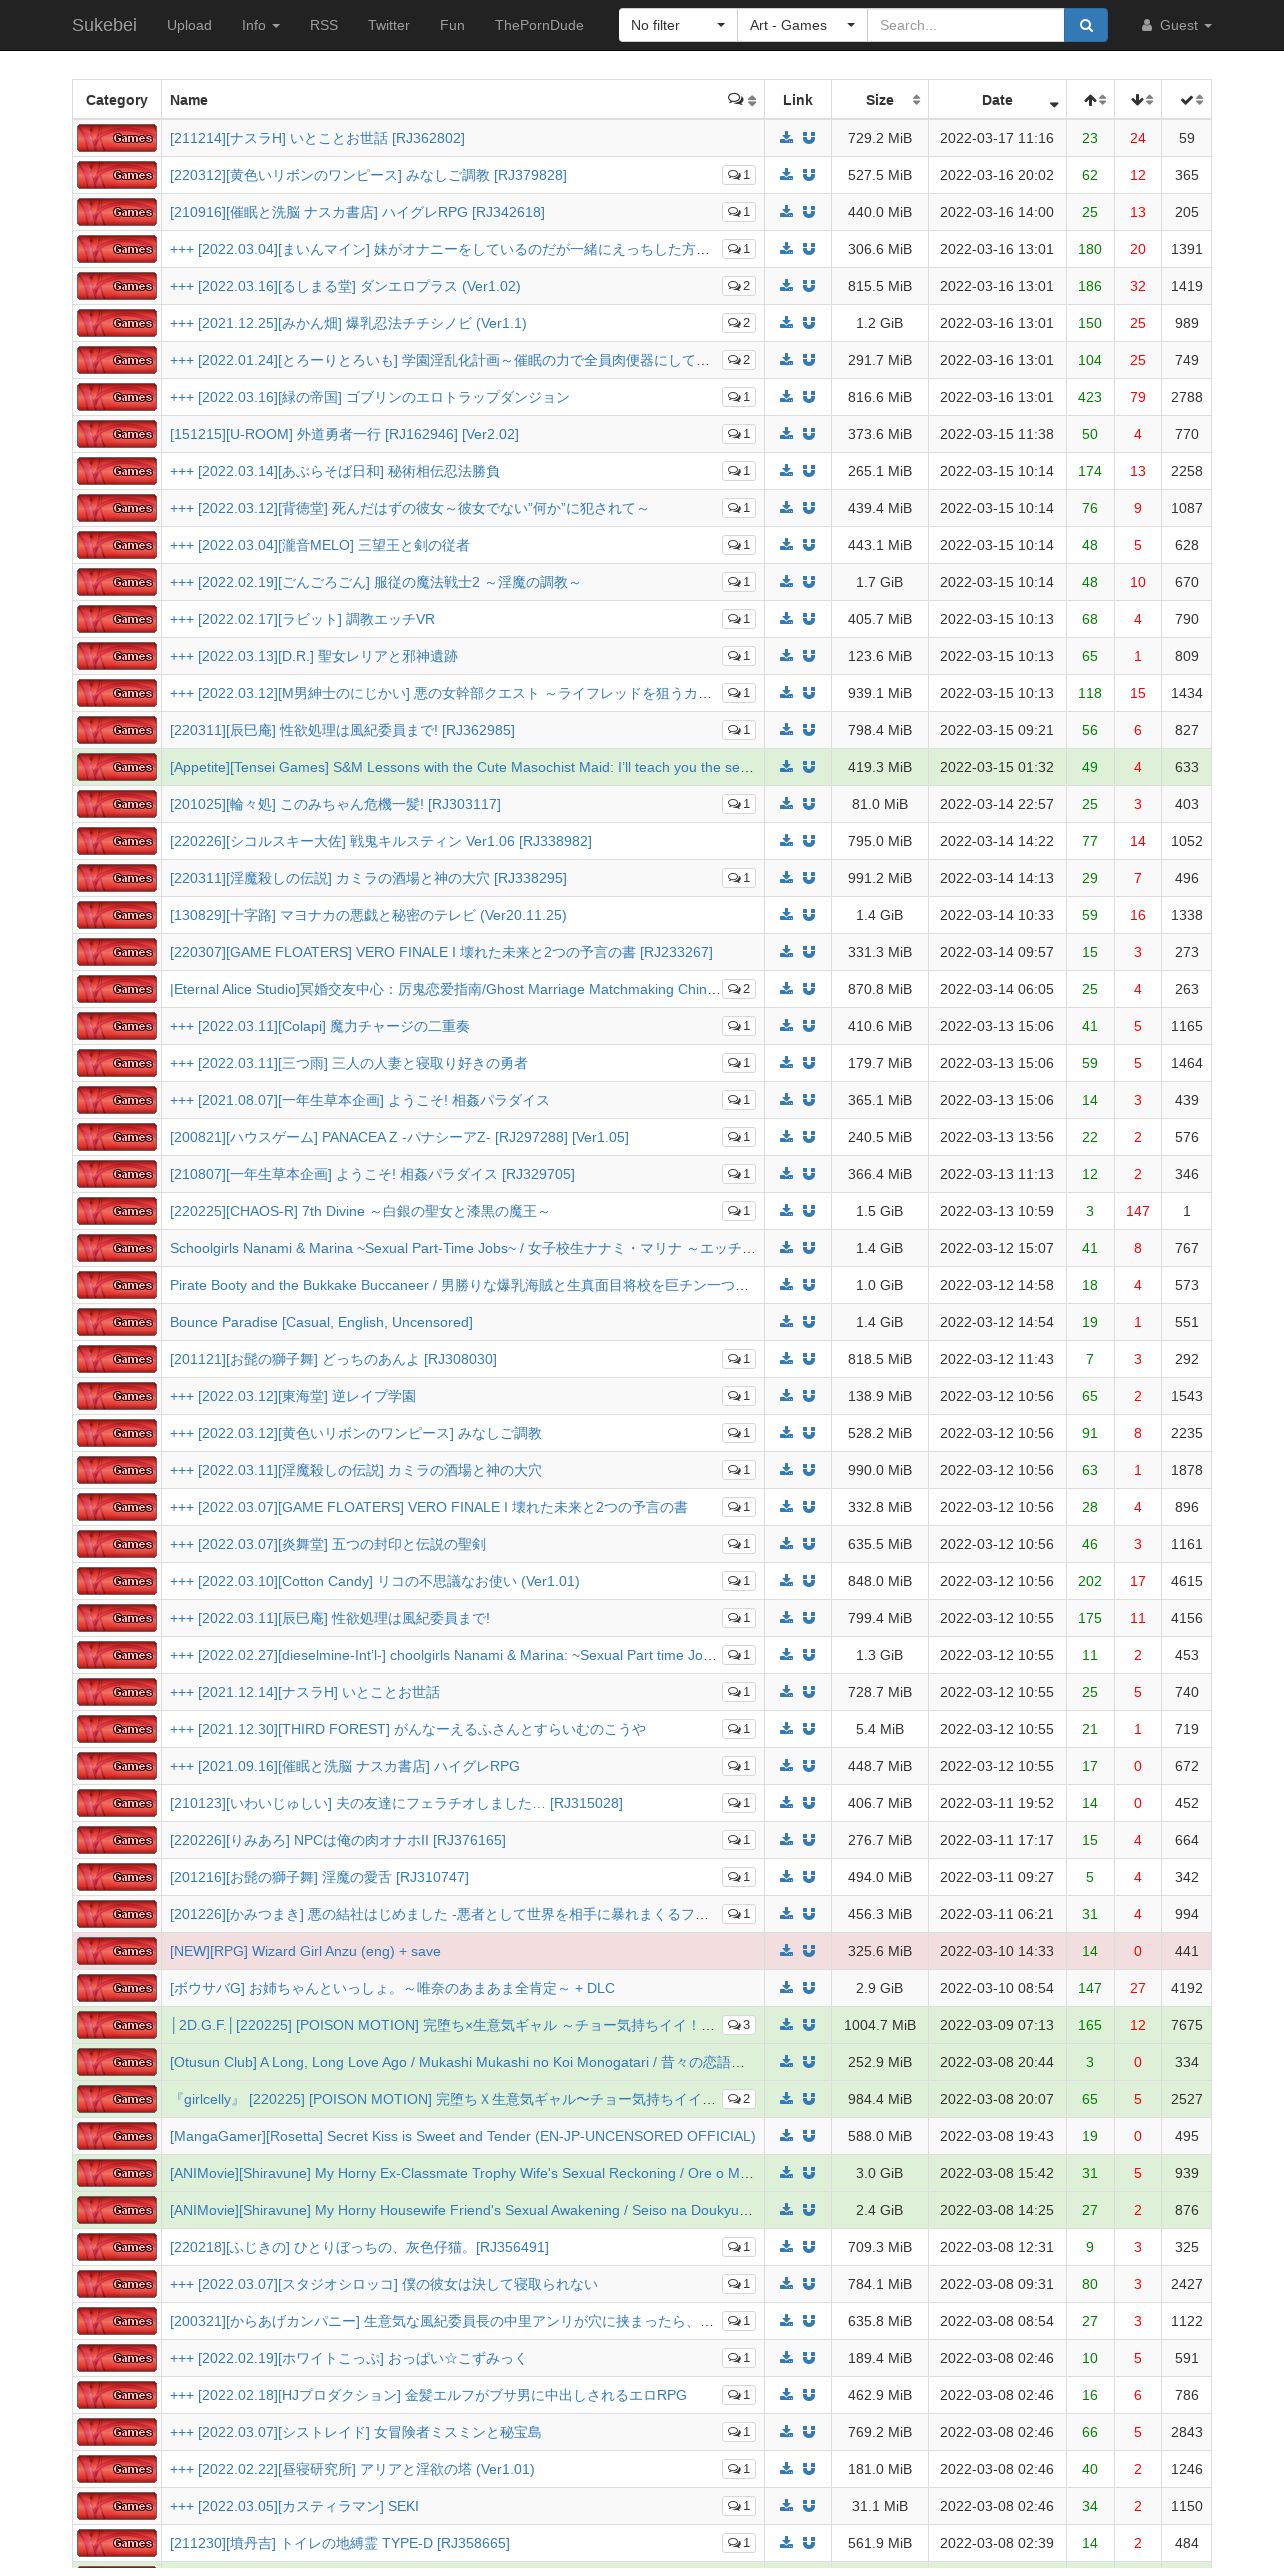Screen dimensions: 1284x2568
Task: Open MangaGamer Rosetta Secret Kiss torrent link
Action: [462, 2136]
